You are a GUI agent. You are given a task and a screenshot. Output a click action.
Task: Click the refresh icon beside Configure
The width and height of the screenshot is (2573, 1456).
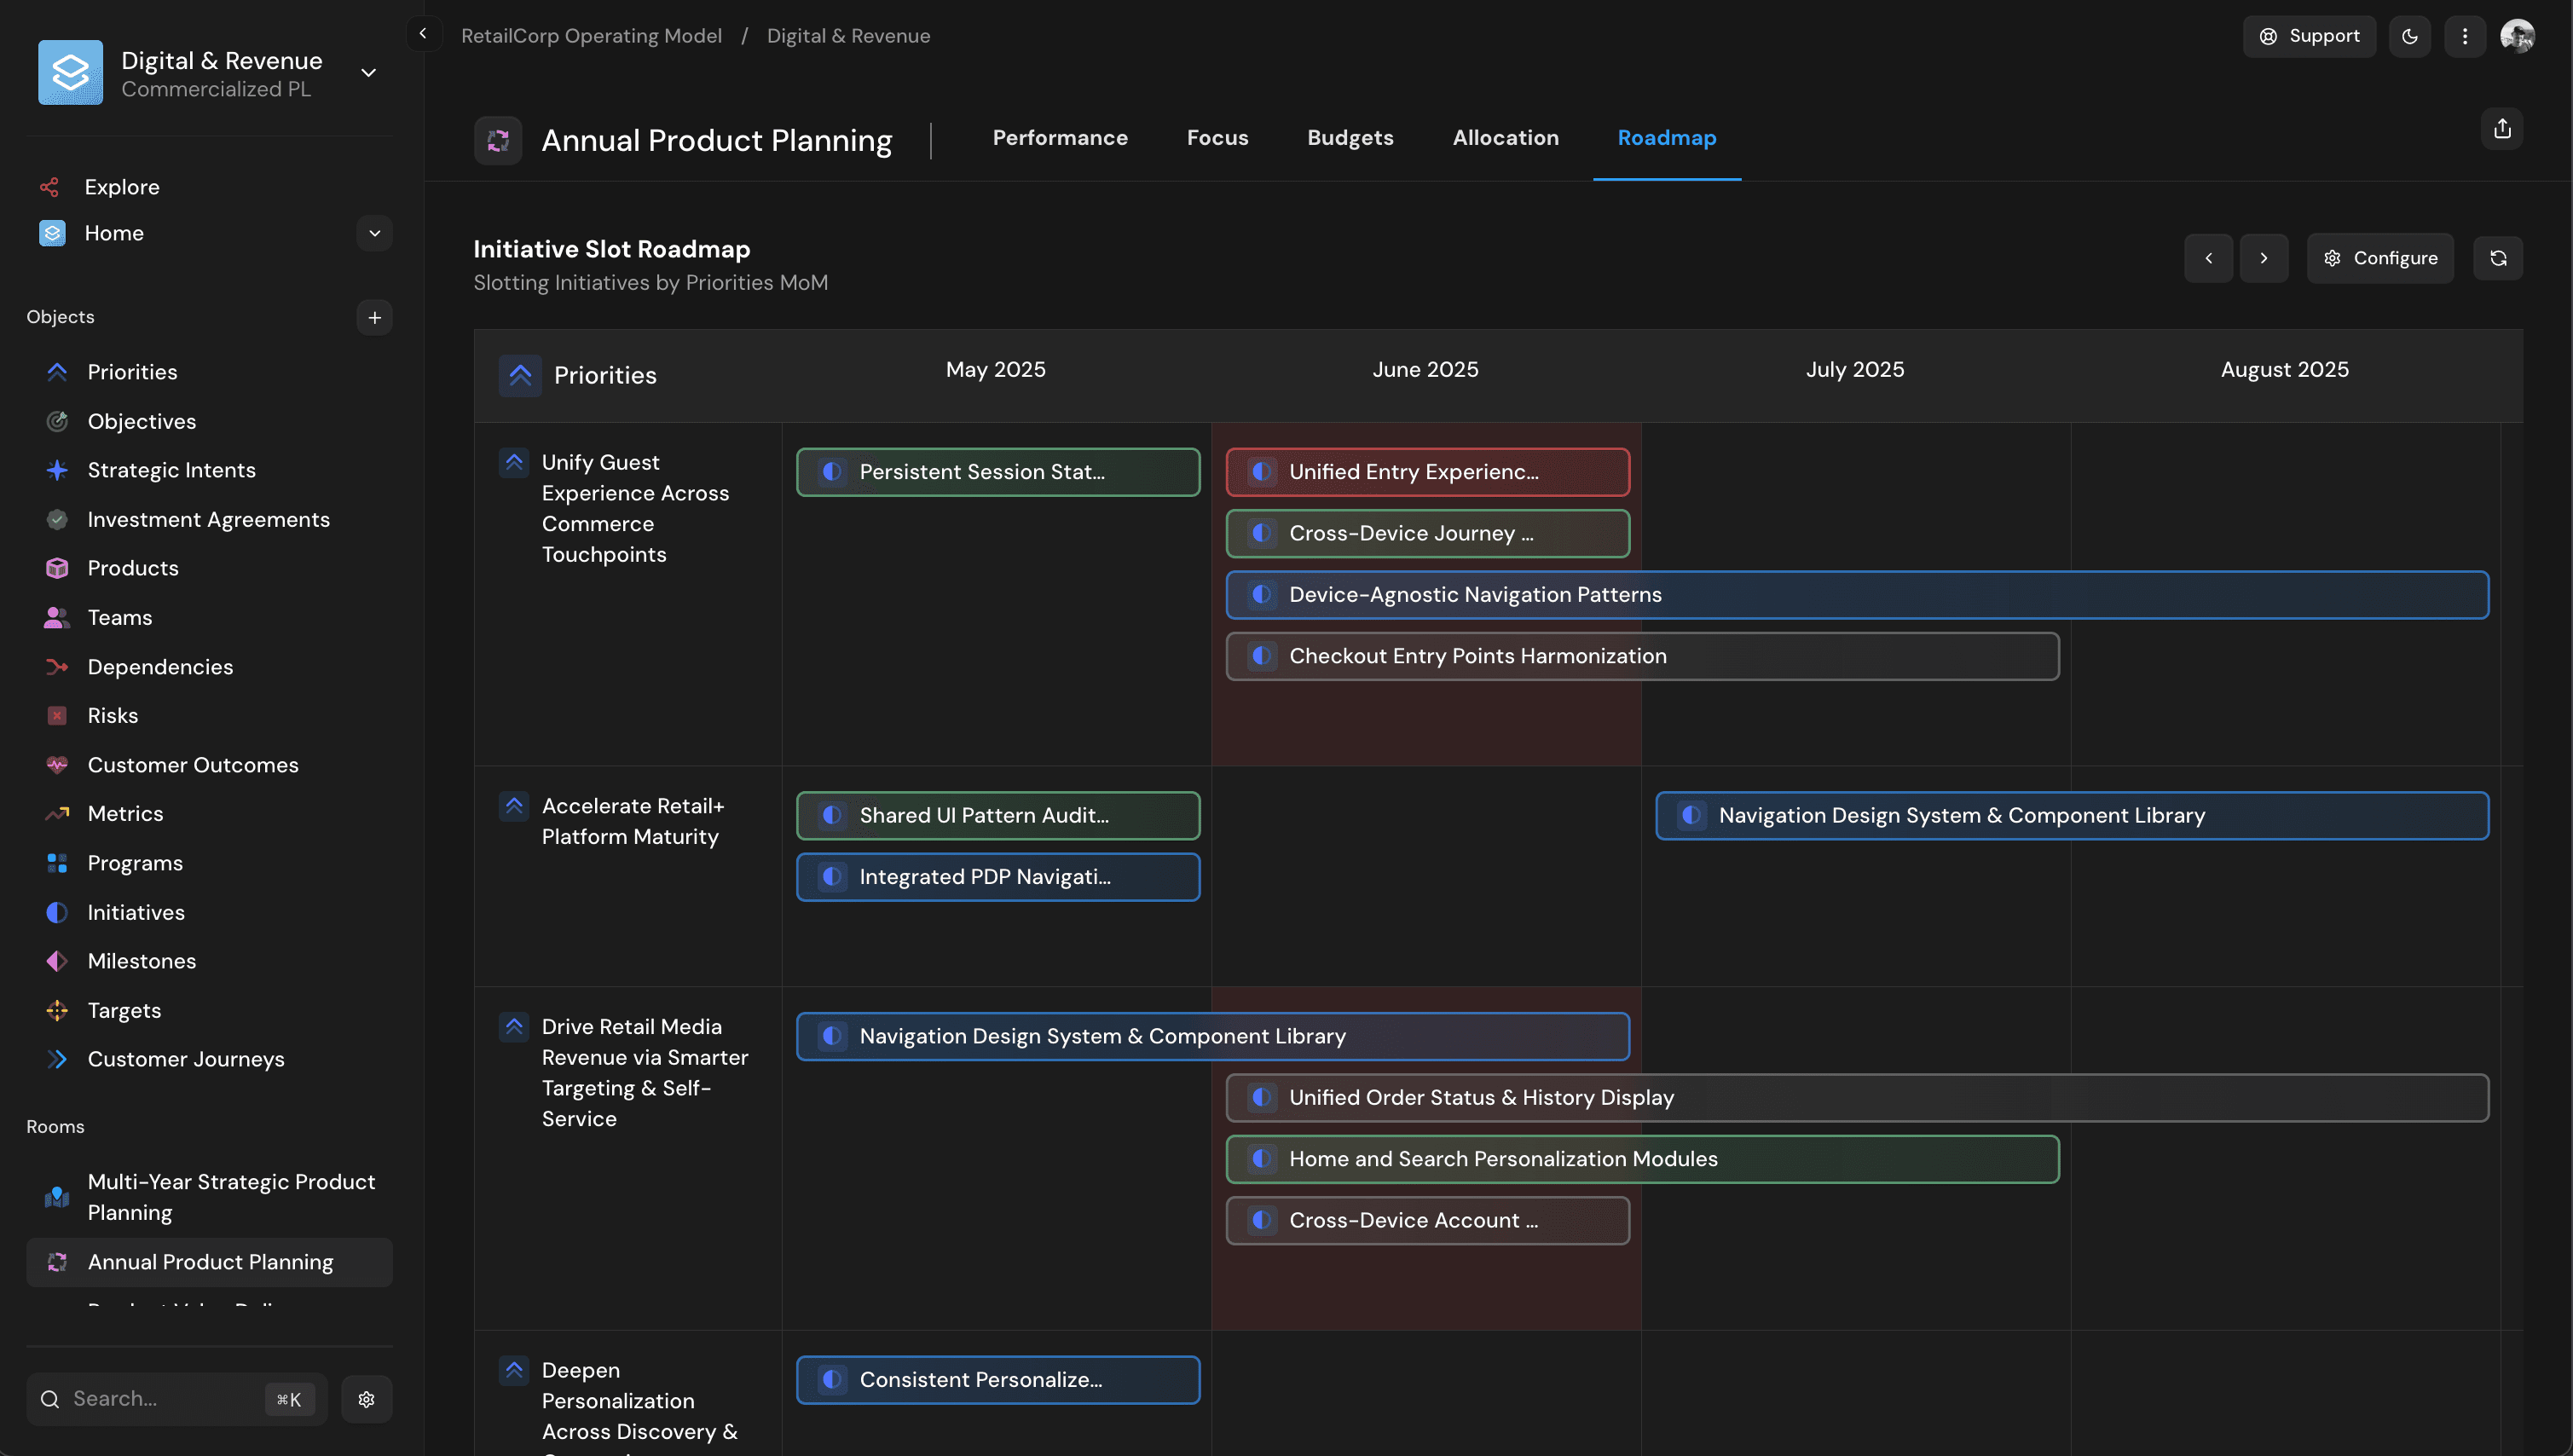tap(2498, 257)
